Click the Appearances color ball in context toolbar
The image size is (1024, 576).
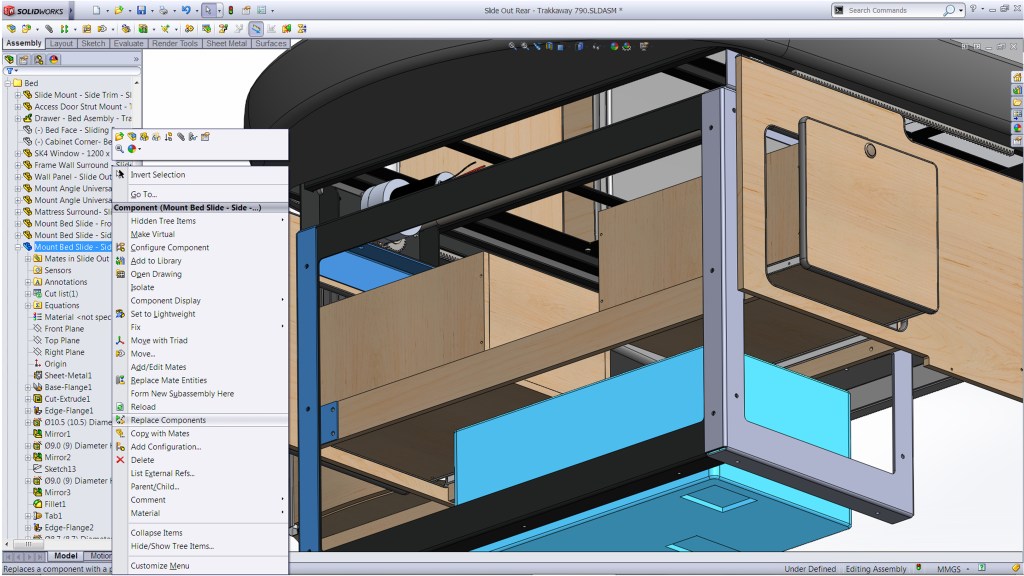[132, 149]
